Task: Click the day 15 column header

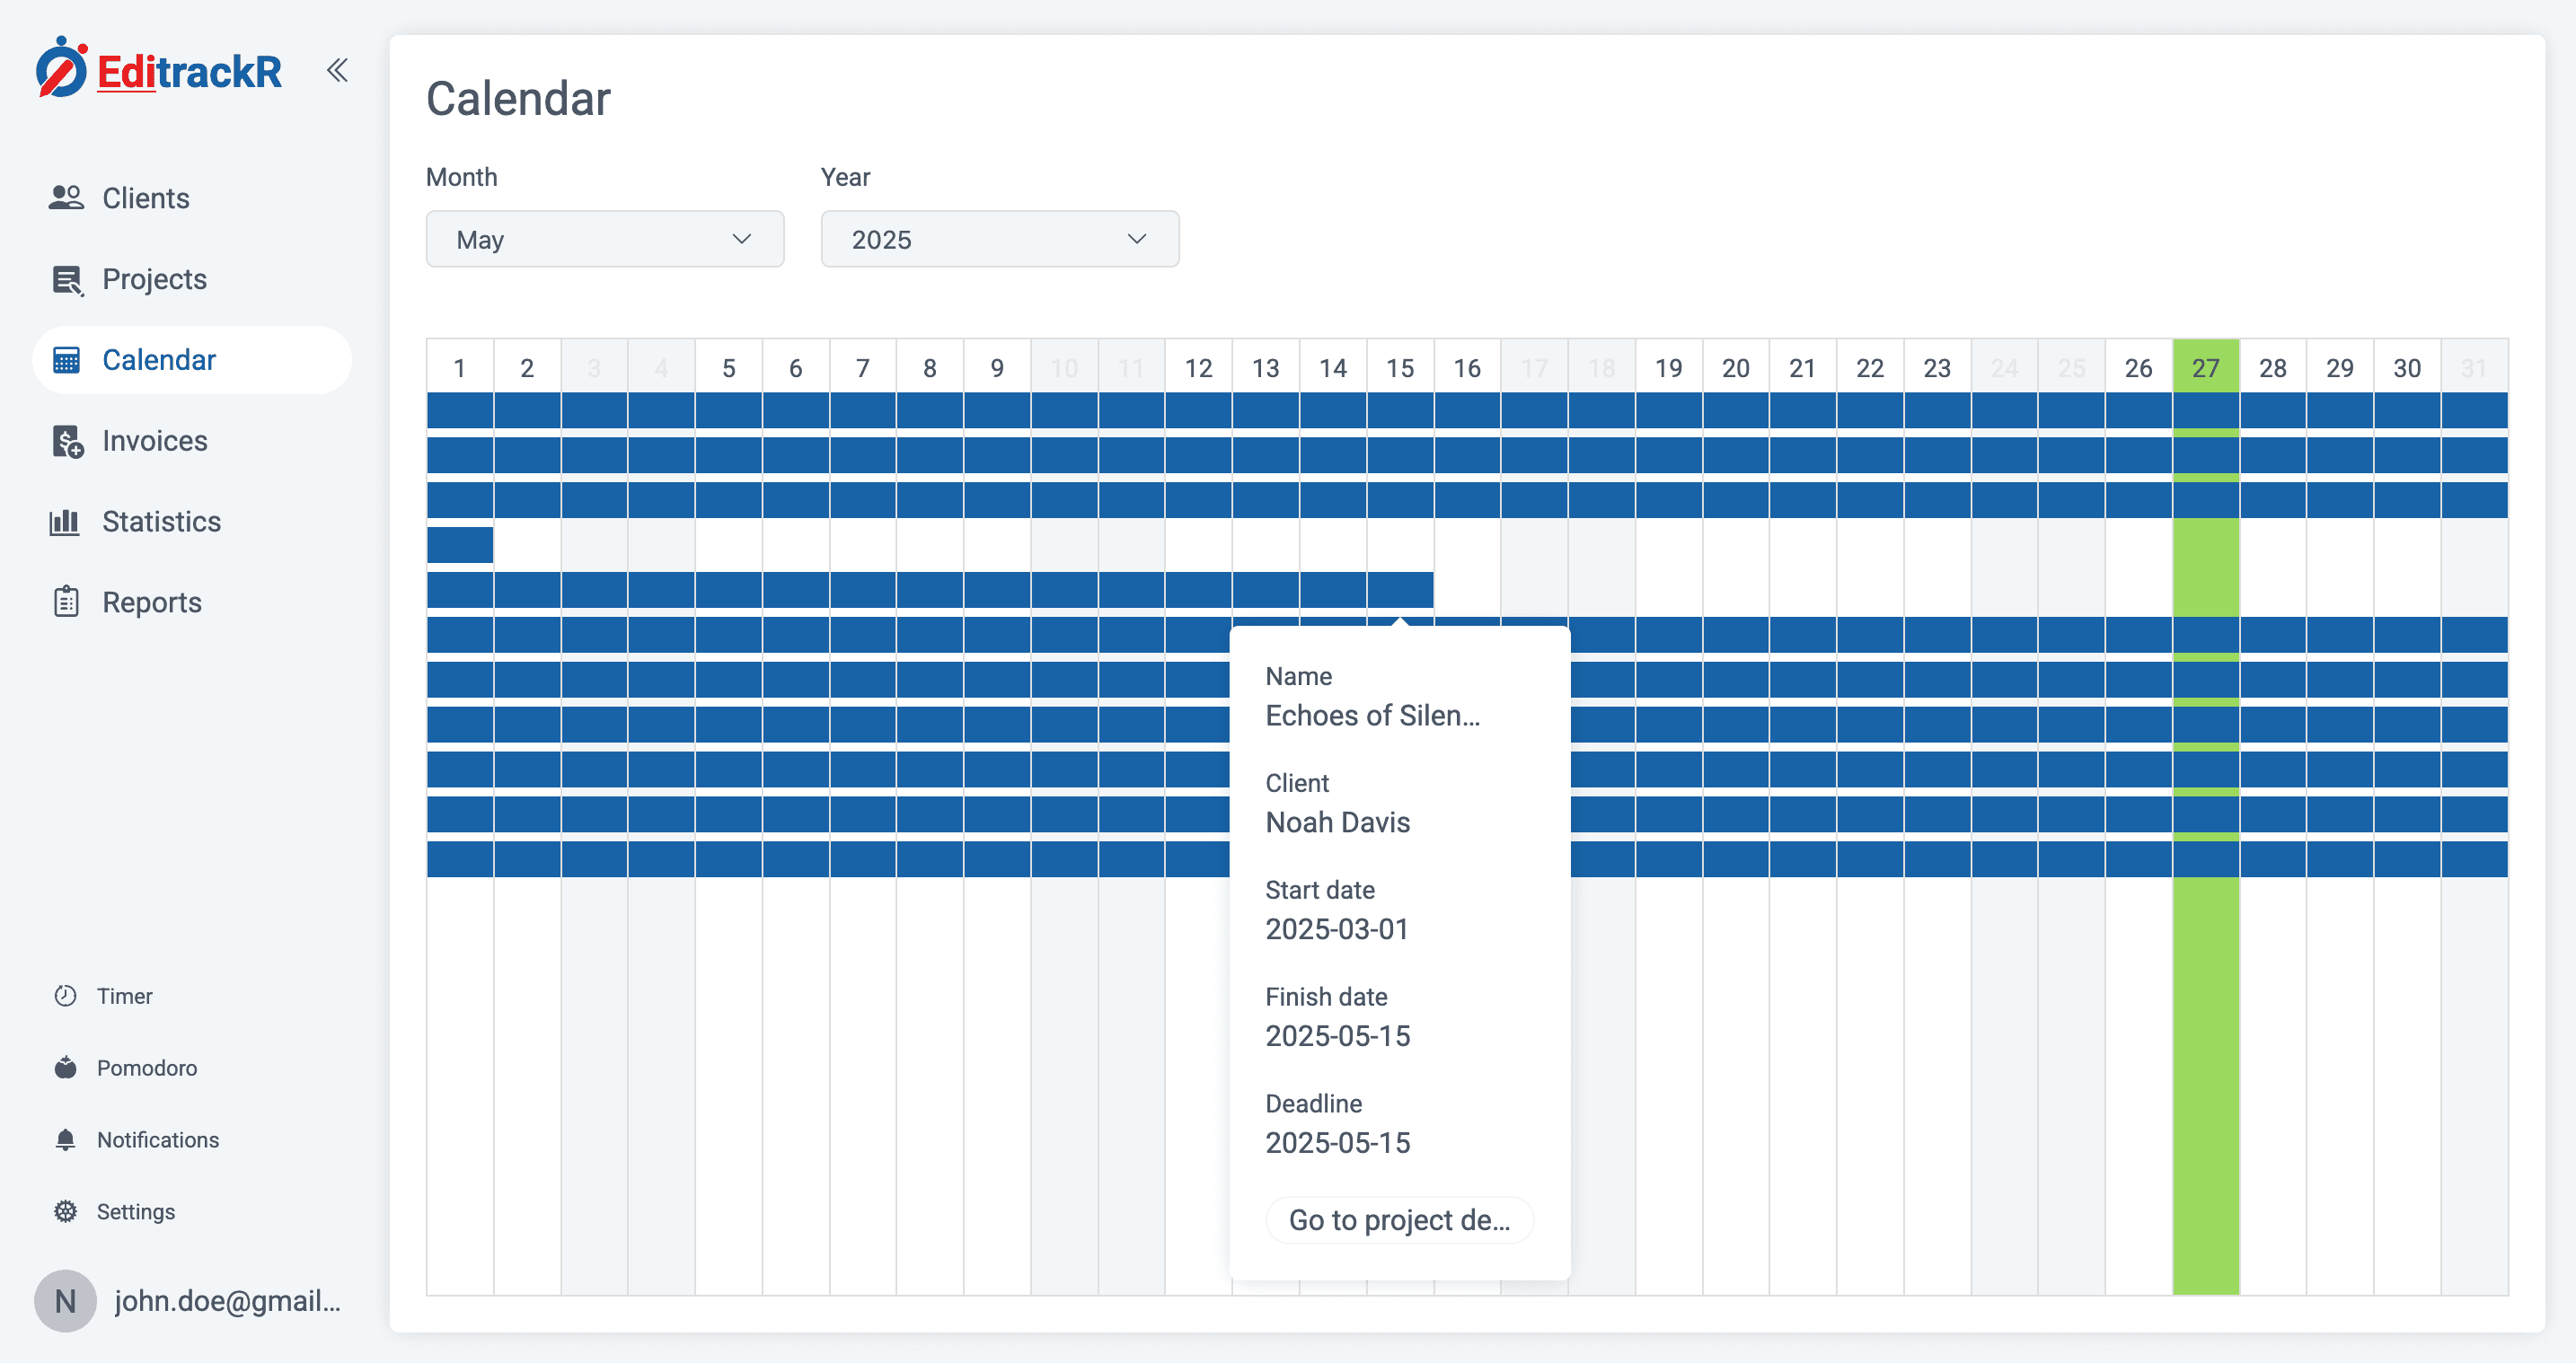Action: 1399,368
